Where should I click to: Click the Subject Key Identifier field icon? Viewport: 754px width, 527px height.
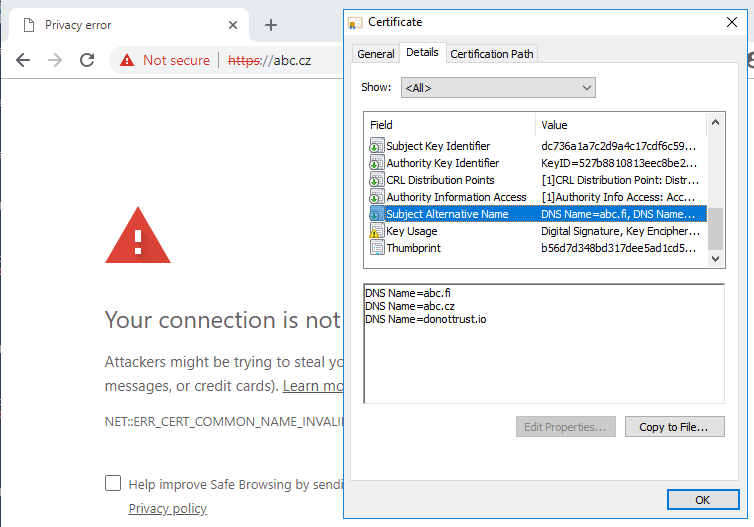point(377,146)
